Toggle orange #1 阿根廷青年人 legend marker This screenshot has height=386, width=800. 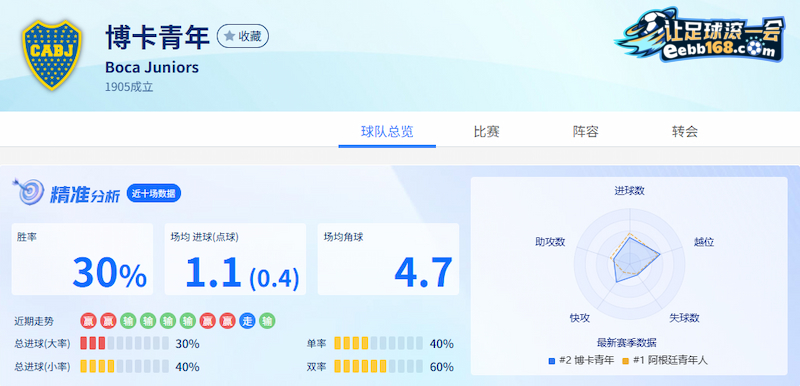[x=626, y=361]
